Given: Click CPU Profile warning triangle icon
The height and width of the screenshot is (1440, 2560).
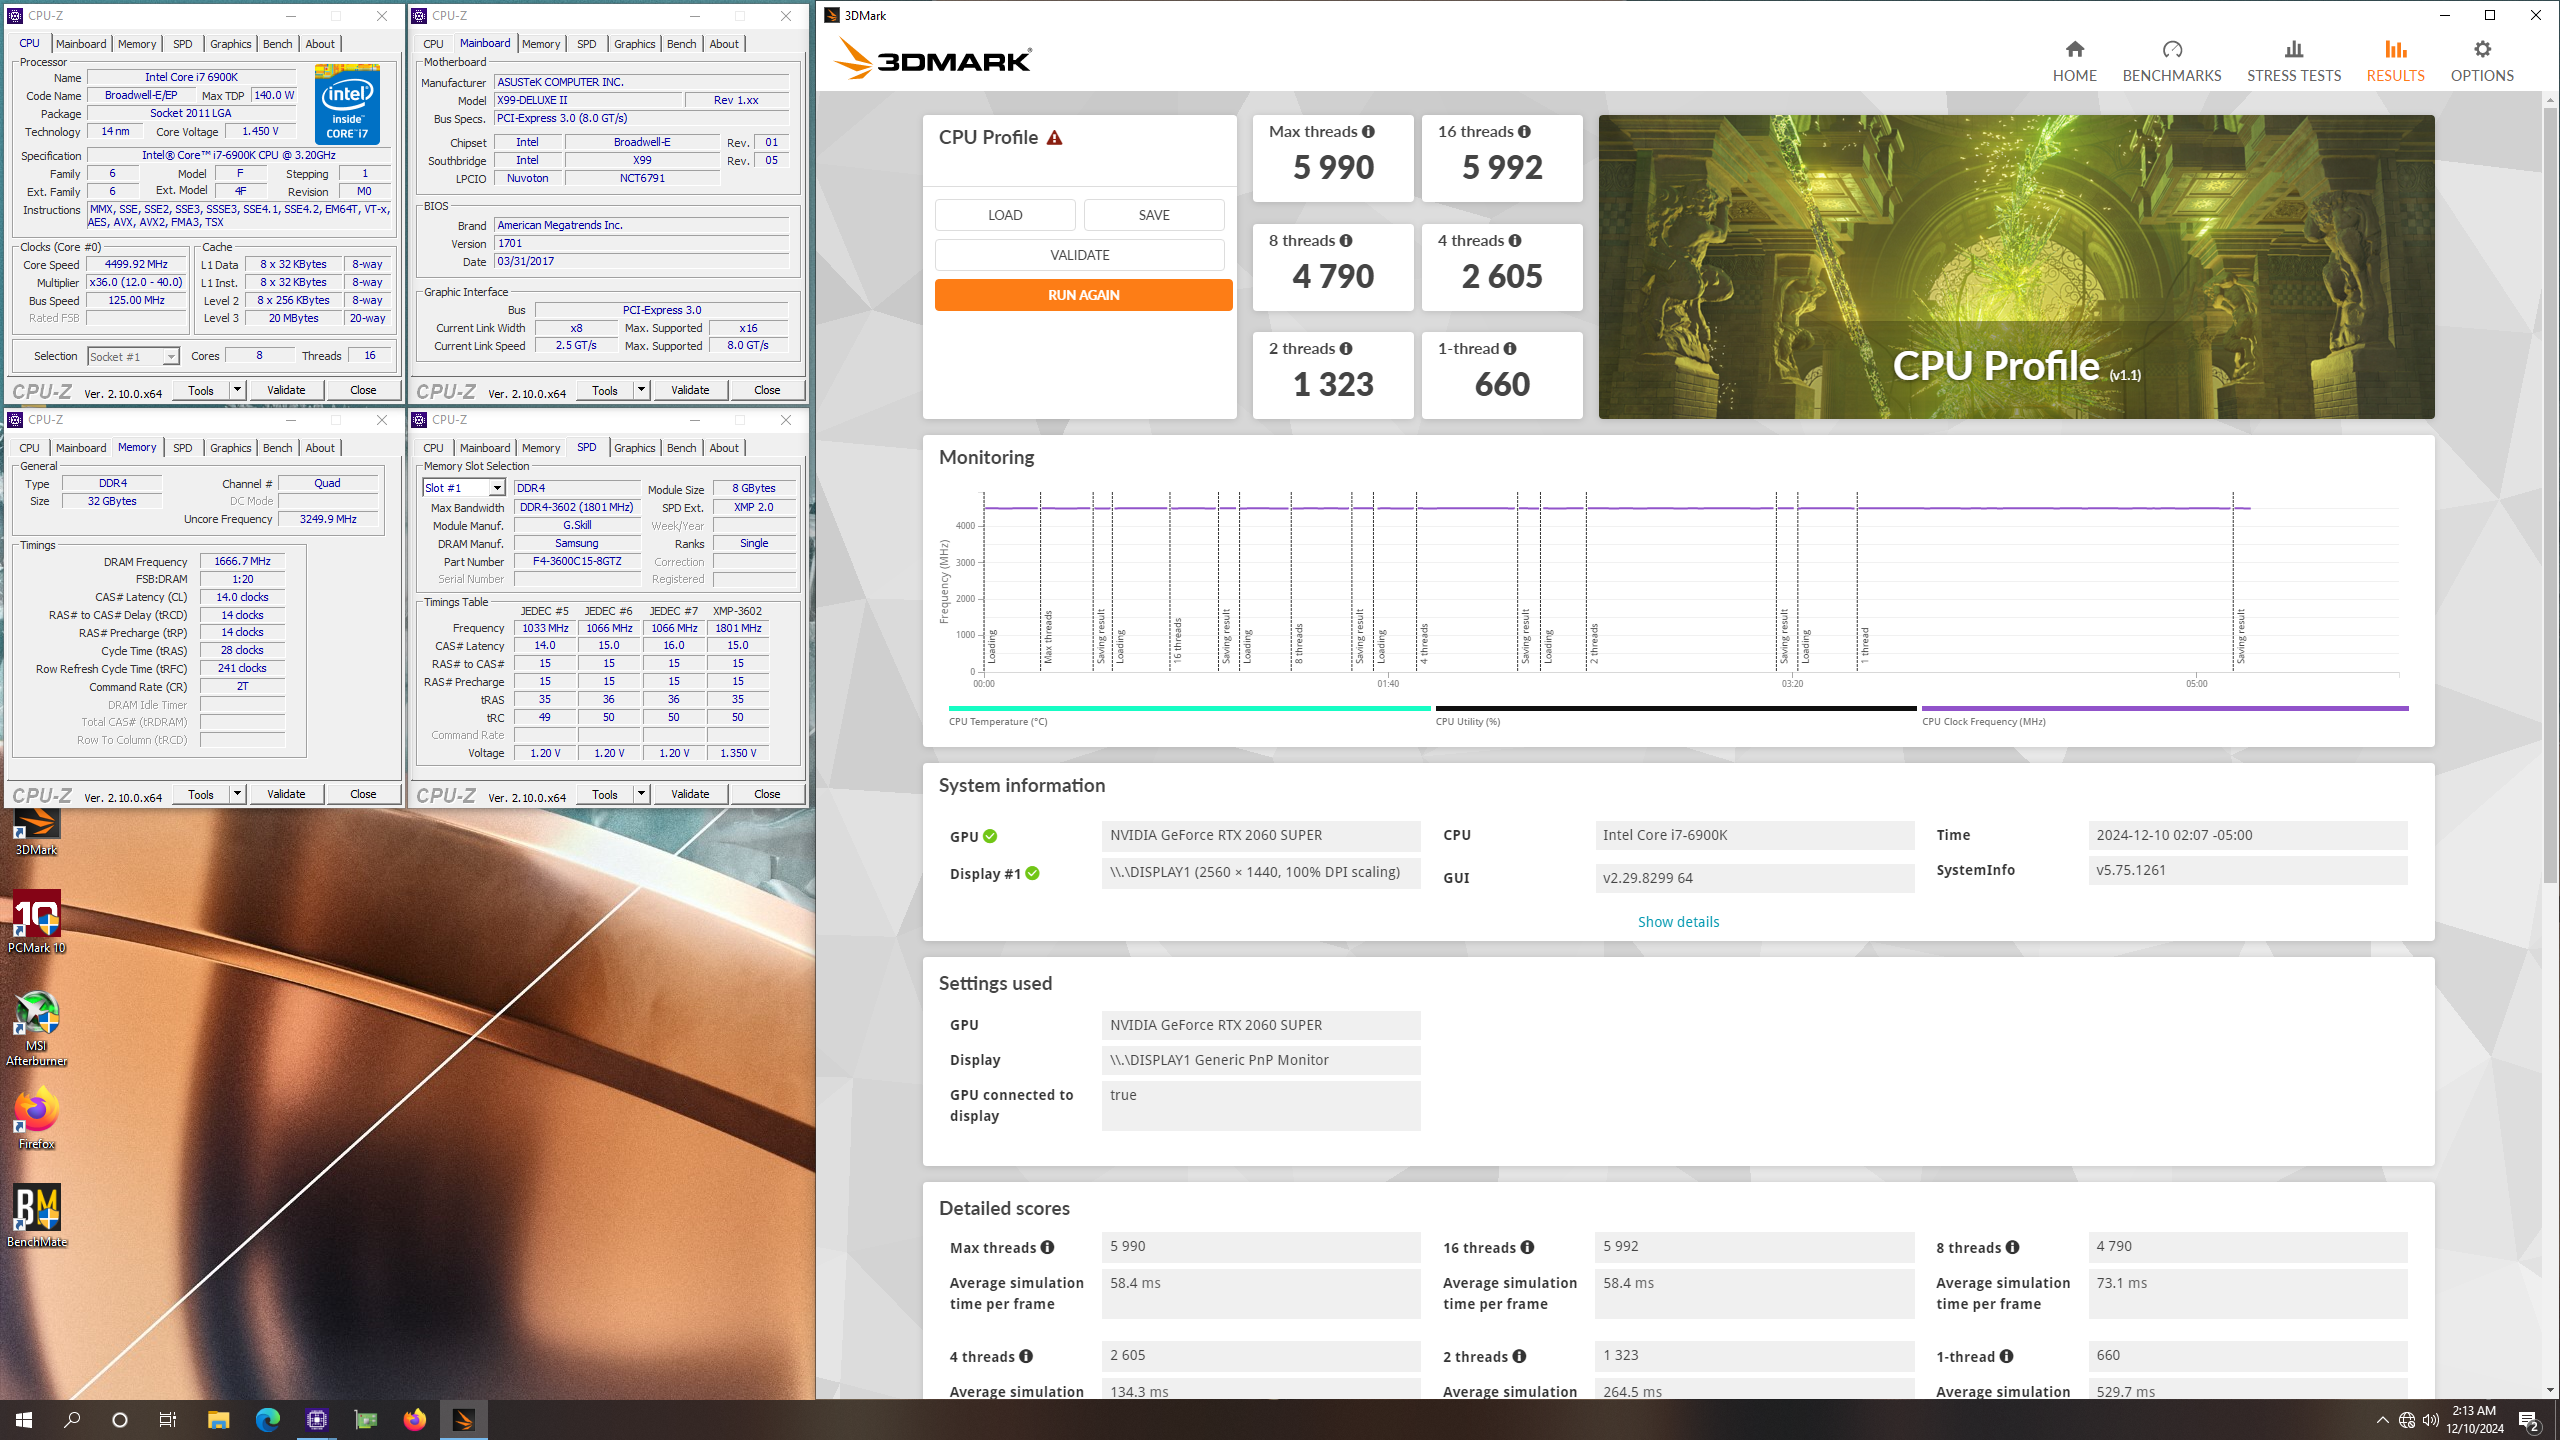Looking at the screenshot, I should (1054, 138).
